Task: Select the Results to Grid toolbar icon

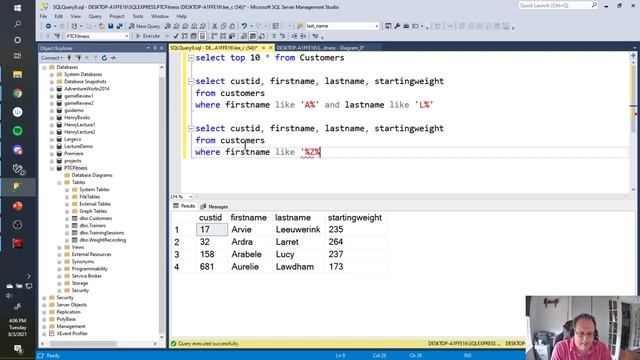Action: click(253, 36)
